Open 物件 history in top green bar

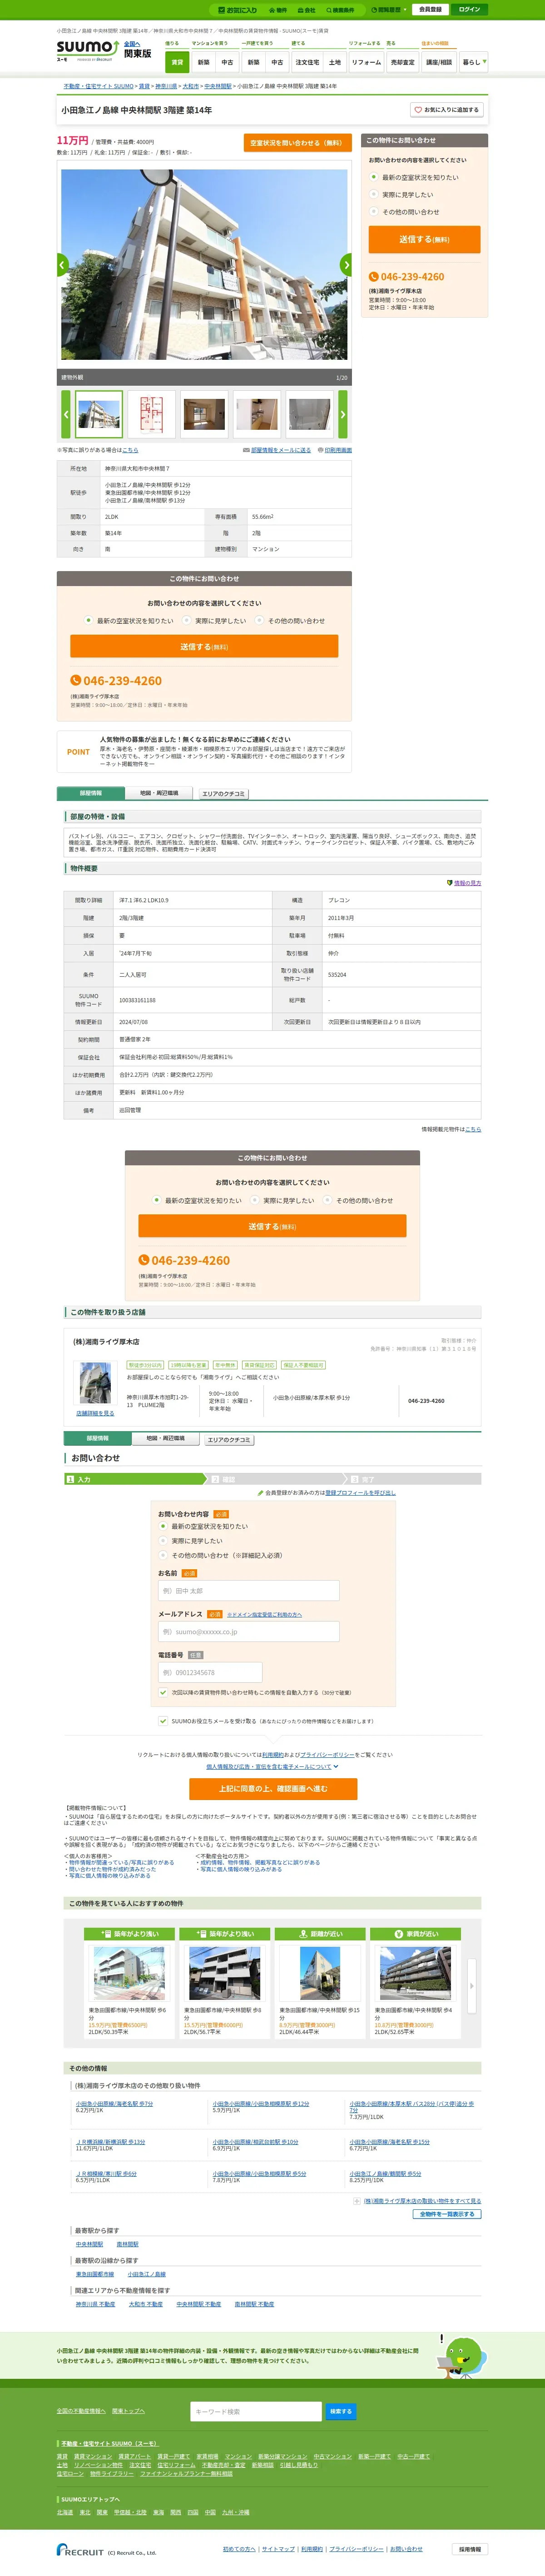277,10
